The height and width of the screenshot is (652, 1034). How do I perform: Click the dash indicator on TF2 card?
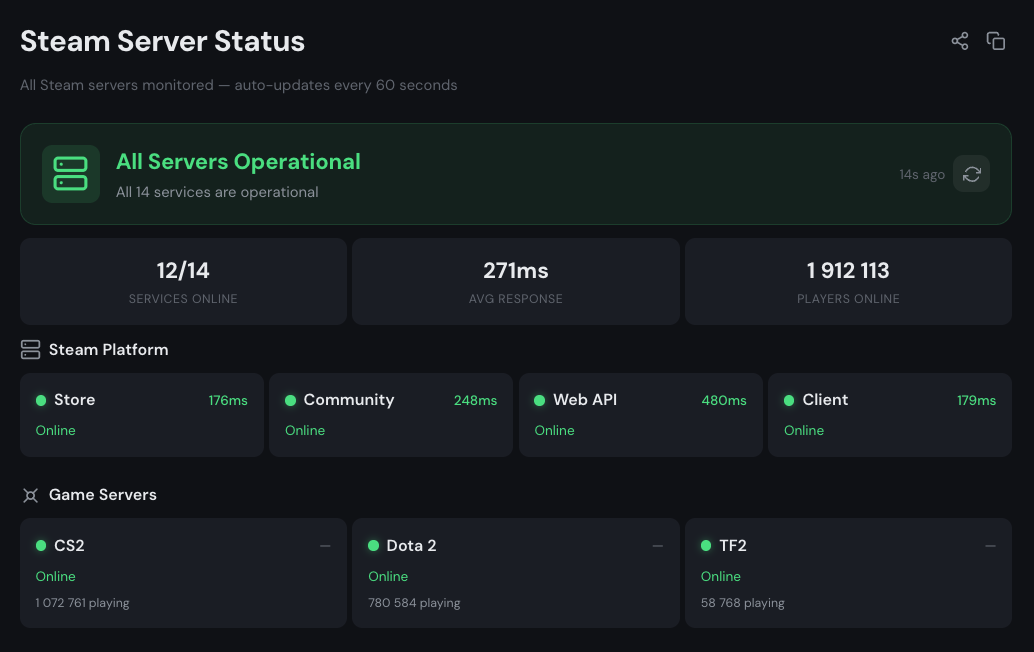(x=990, y=546)
